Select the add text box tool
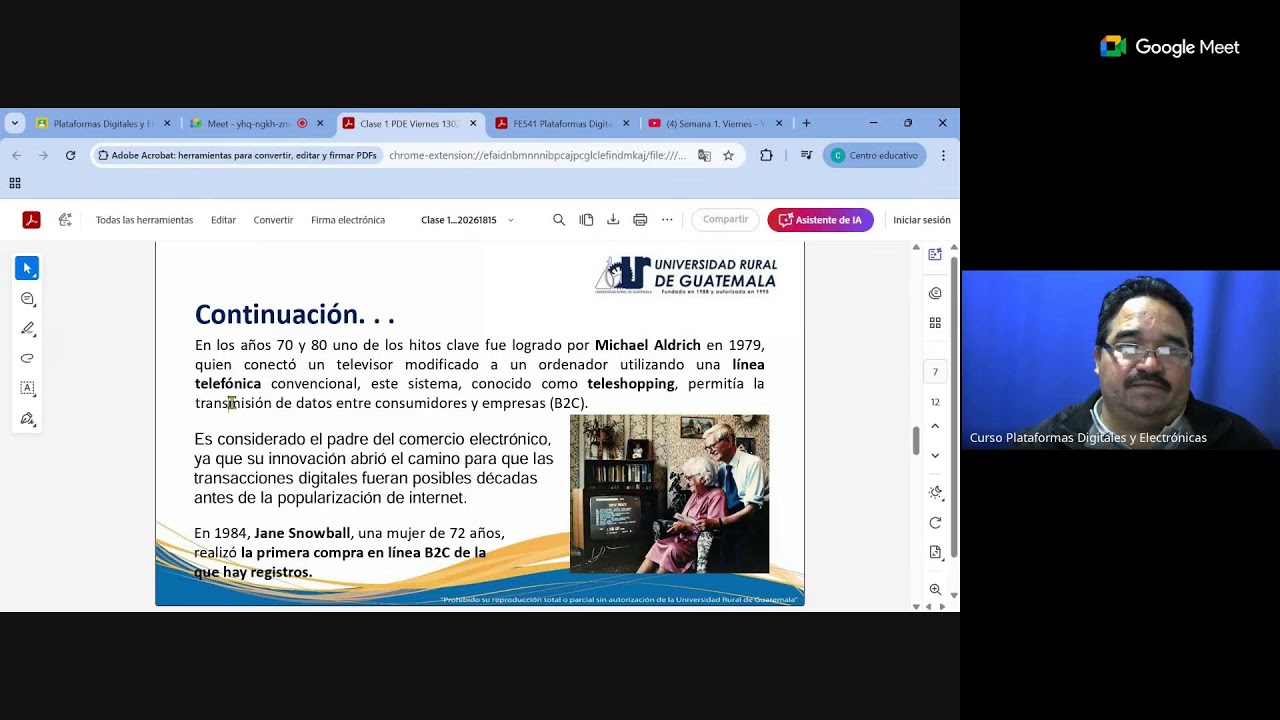Viewport: 1280px width, 720px height. coord(27,388)
